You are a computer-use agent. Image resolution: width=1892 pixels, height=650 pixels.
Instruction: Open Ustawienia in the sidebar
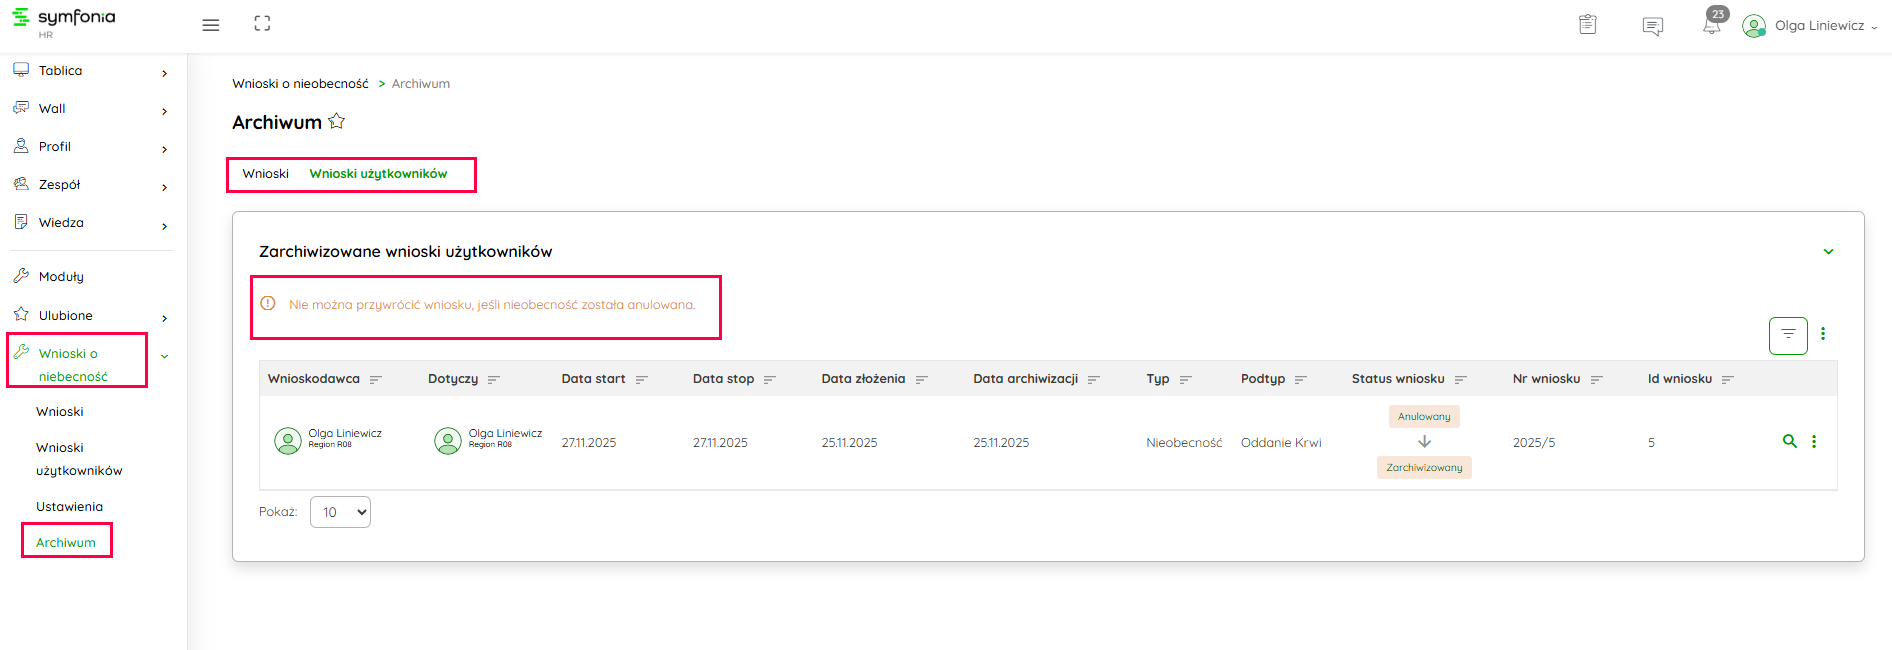tap(69, 507)
